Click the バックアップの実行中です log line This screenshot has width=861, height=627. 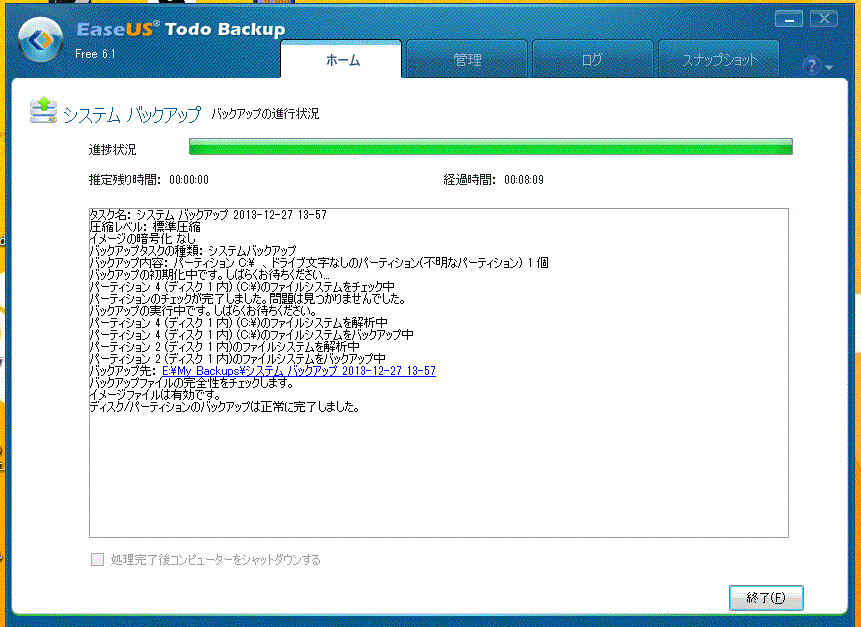203,311
